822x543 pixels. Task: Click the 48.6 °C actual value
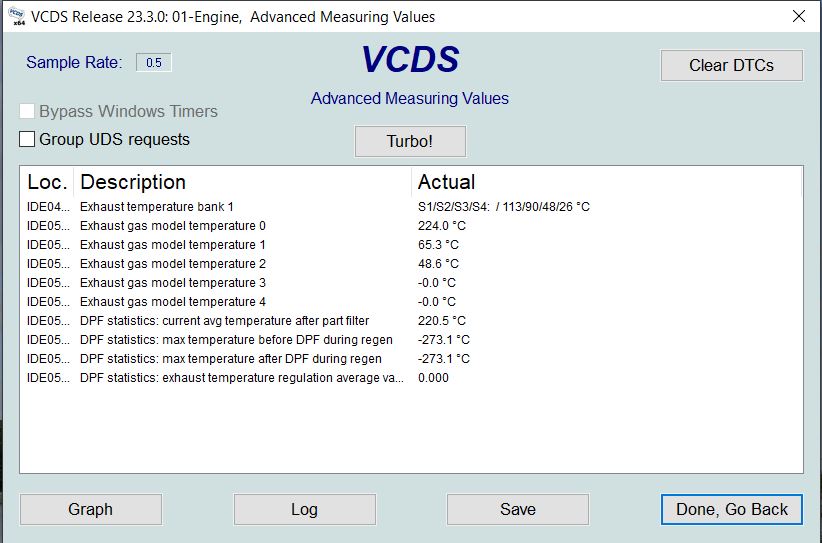438,264
